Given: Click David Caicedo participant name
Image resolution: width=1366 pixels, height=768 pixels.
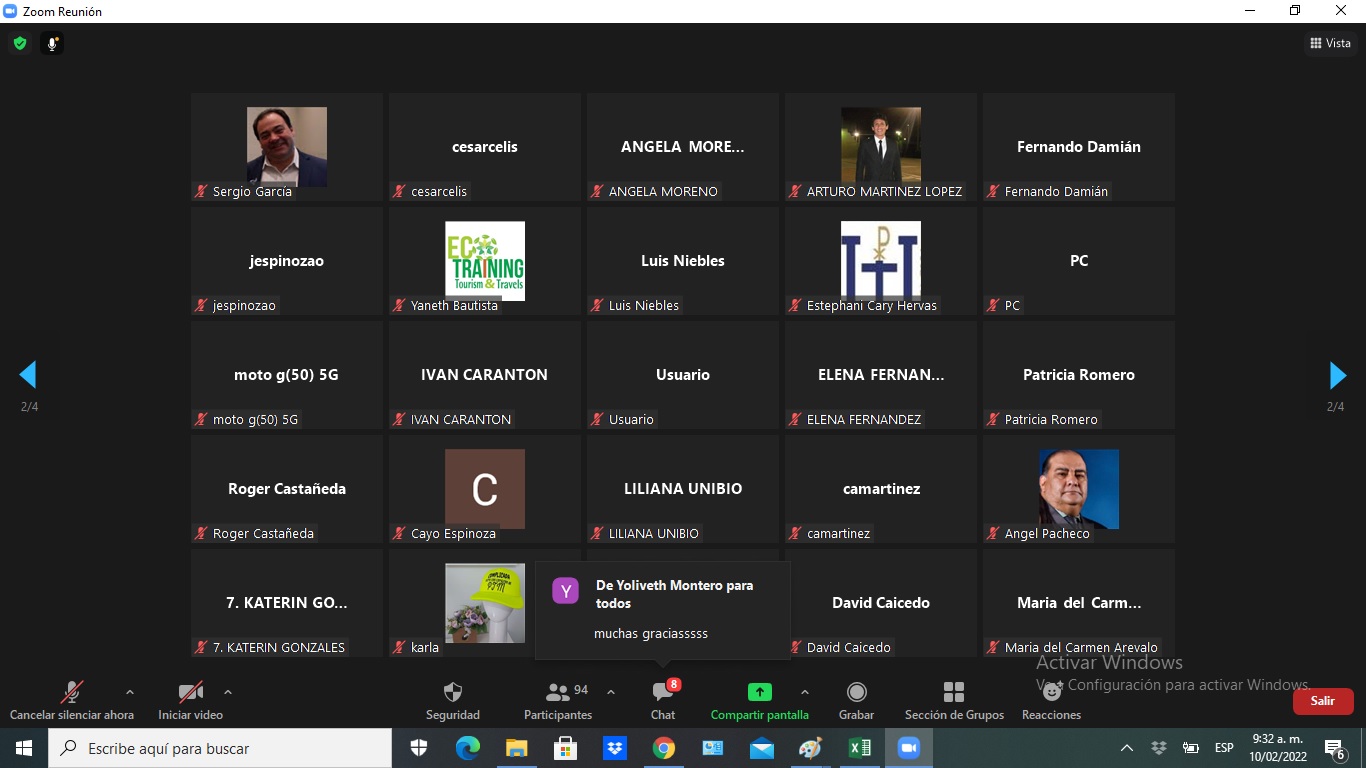Looking at the screenshot, I should click(881, 603).
